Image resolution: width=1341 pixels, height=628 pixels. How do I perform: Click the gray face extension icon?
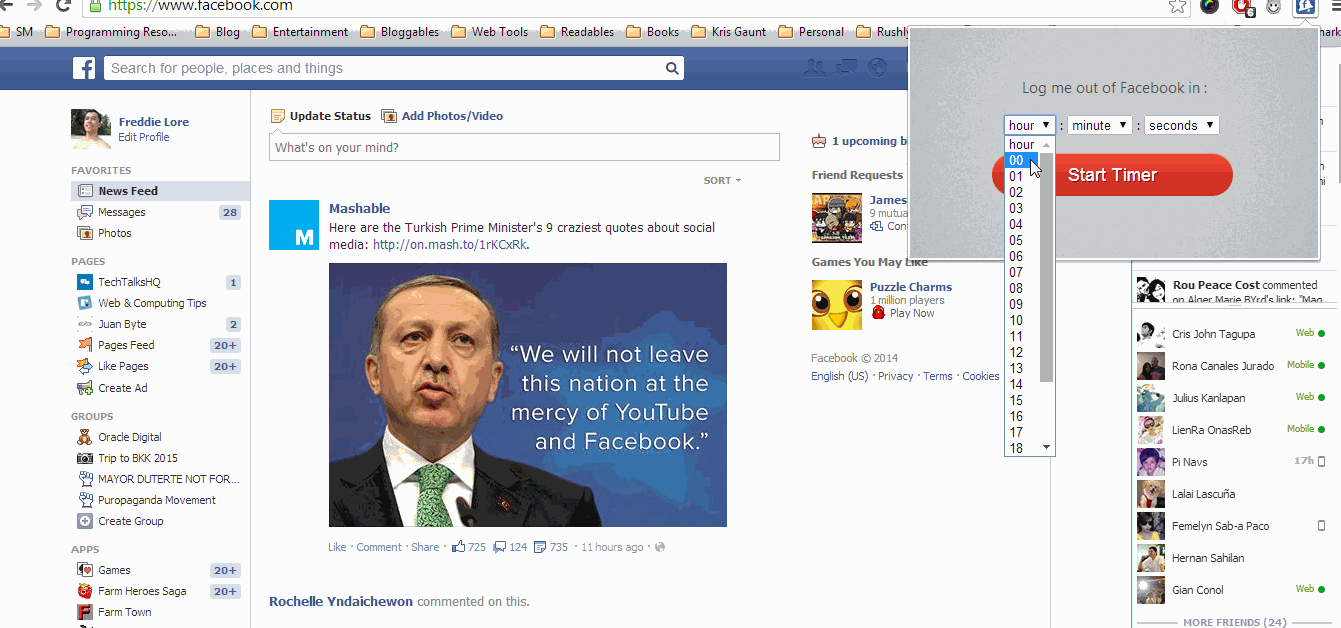click(1273, 6)
